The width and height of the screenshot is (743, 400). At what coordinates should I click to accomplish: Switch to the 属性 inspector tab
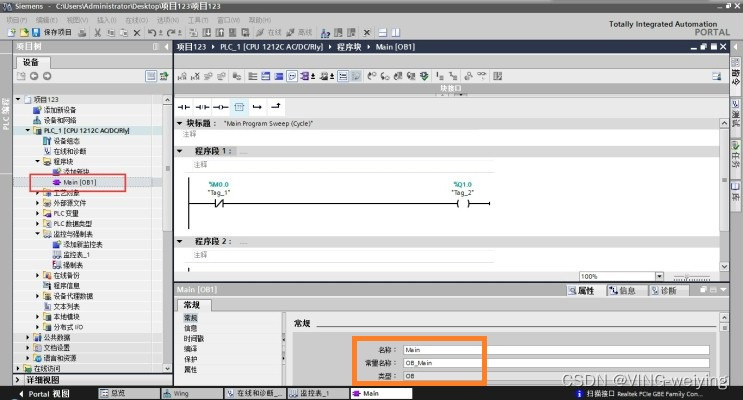[581, 291]
